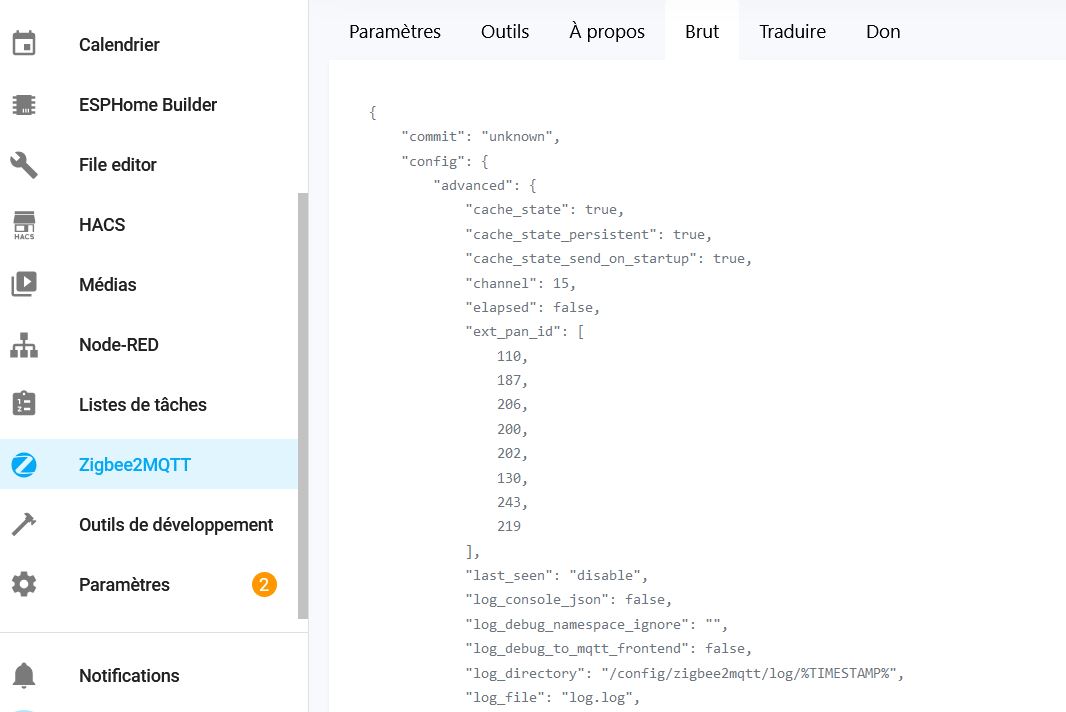This screenshot has width=1066, height=712.
Task: Click the Paramètres gear icon
Action: coord(24,584)
